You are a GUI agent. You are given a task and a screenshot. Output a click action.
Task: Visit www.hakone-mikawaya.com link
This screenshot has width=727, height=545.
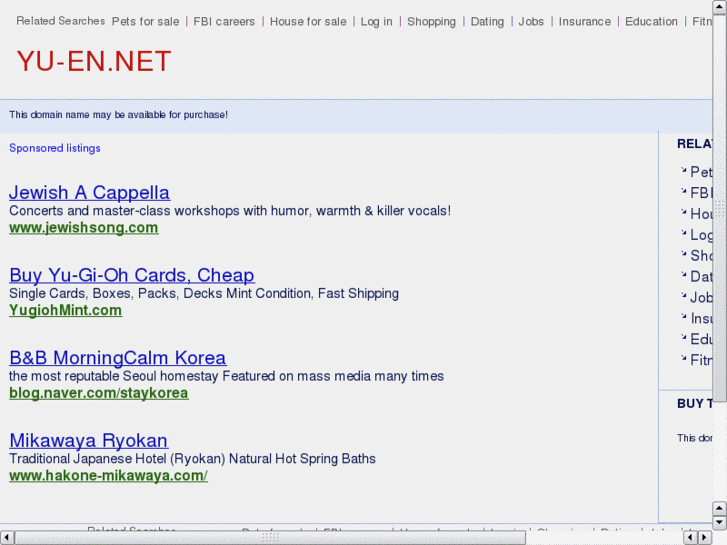108,475
